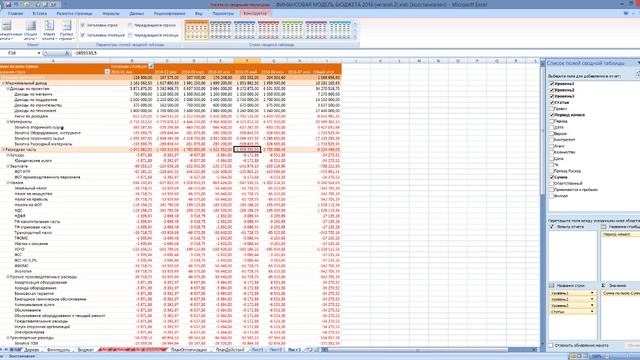This screenshot has width=640, height=360.
Task: Enable Отложить обновление макета checkbox
Action: tap(551, 346)
